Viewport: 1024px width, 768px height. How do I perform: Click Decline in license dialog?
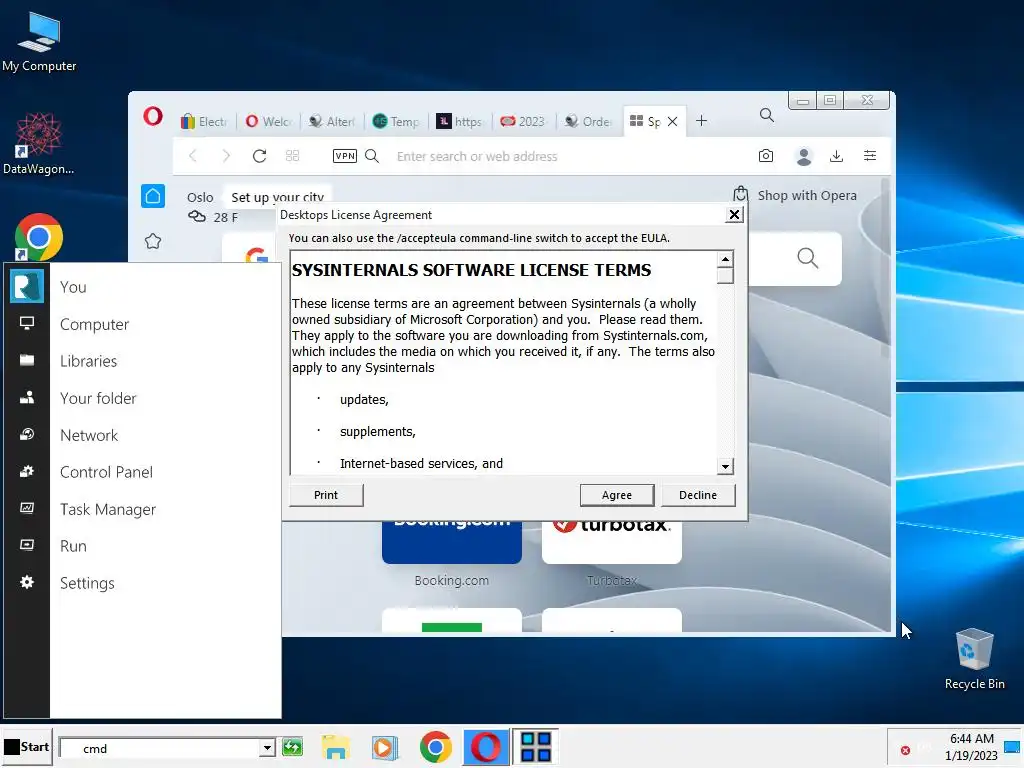coord(697,495)
